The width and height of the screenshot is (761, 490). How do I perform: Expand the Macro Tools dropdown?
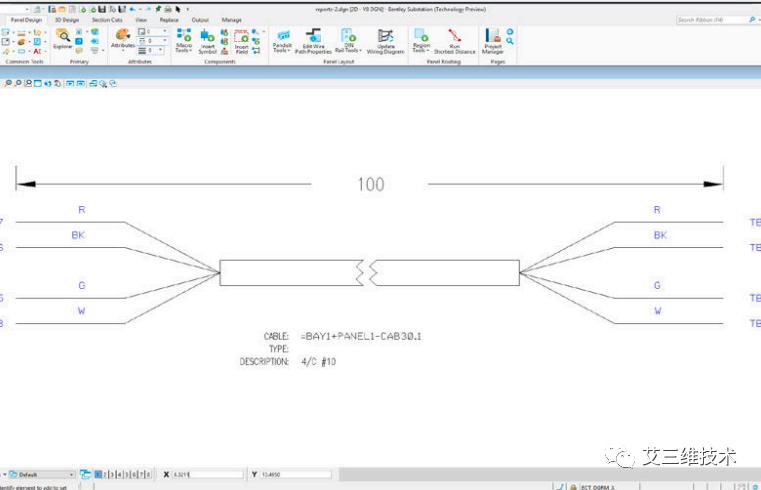pyautogui.click(x=183, y=41)
